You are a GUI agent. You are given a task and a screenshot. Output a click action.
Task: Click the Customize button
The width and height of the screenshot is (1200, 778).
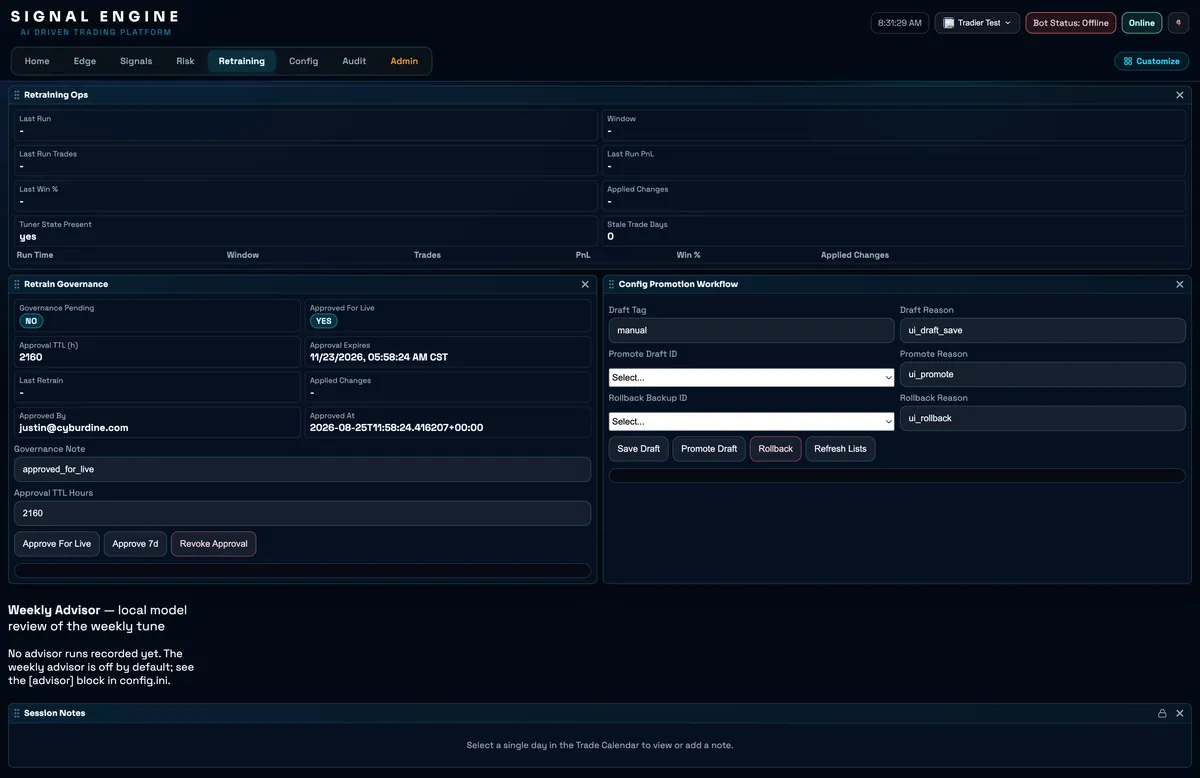(x=1152, y=61)
